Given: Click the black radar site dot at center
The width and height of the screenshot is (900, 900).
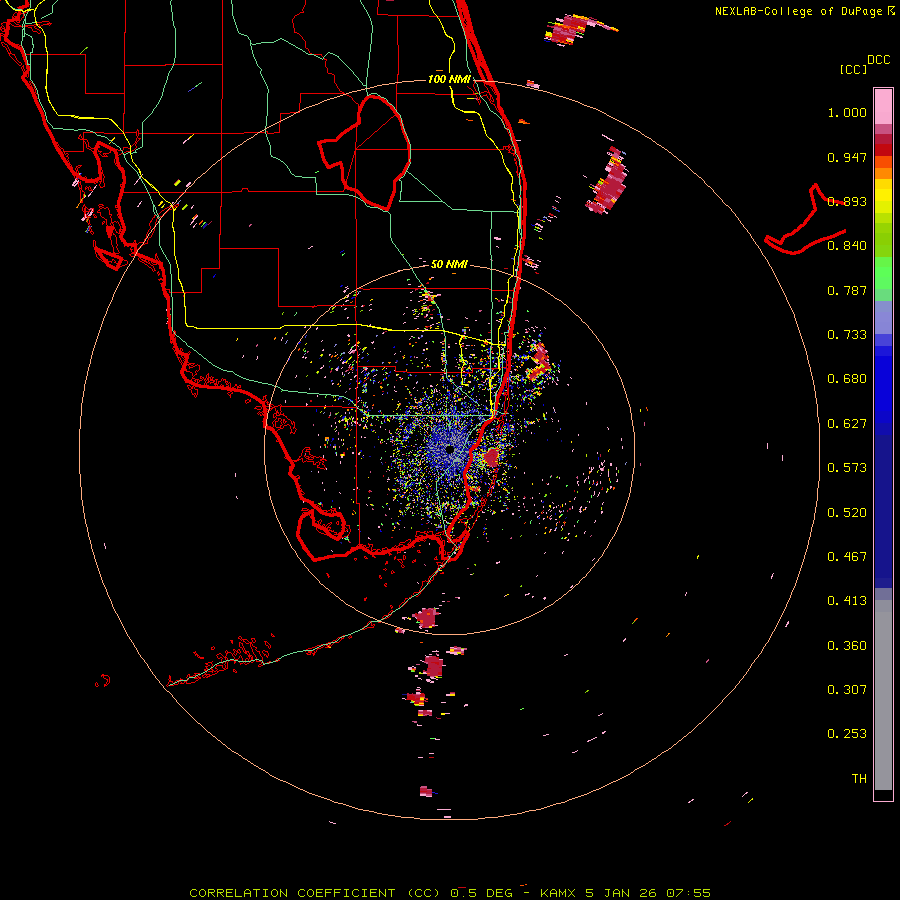Looking at the screenshot, I should (x=451, y=449).
